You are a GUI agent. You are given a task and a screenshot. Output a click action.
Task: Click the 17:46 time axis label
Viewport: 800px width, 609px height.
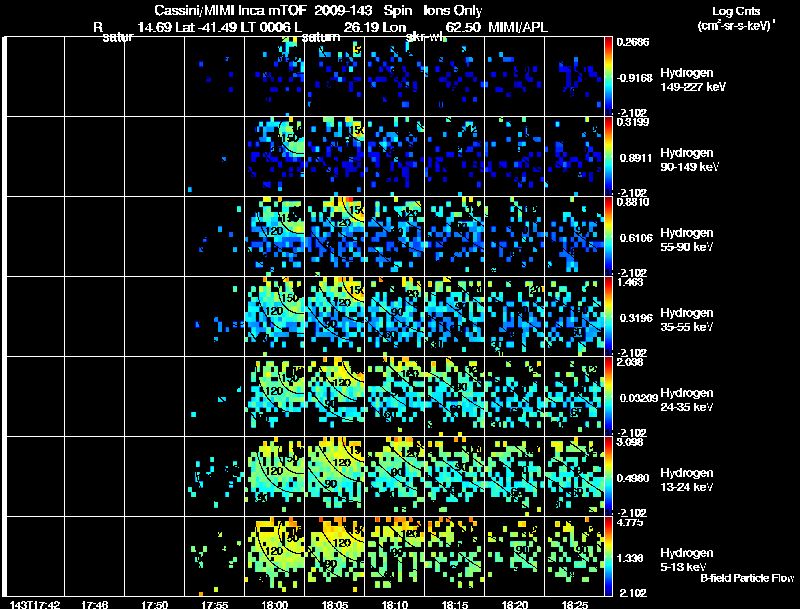[94, 605]
